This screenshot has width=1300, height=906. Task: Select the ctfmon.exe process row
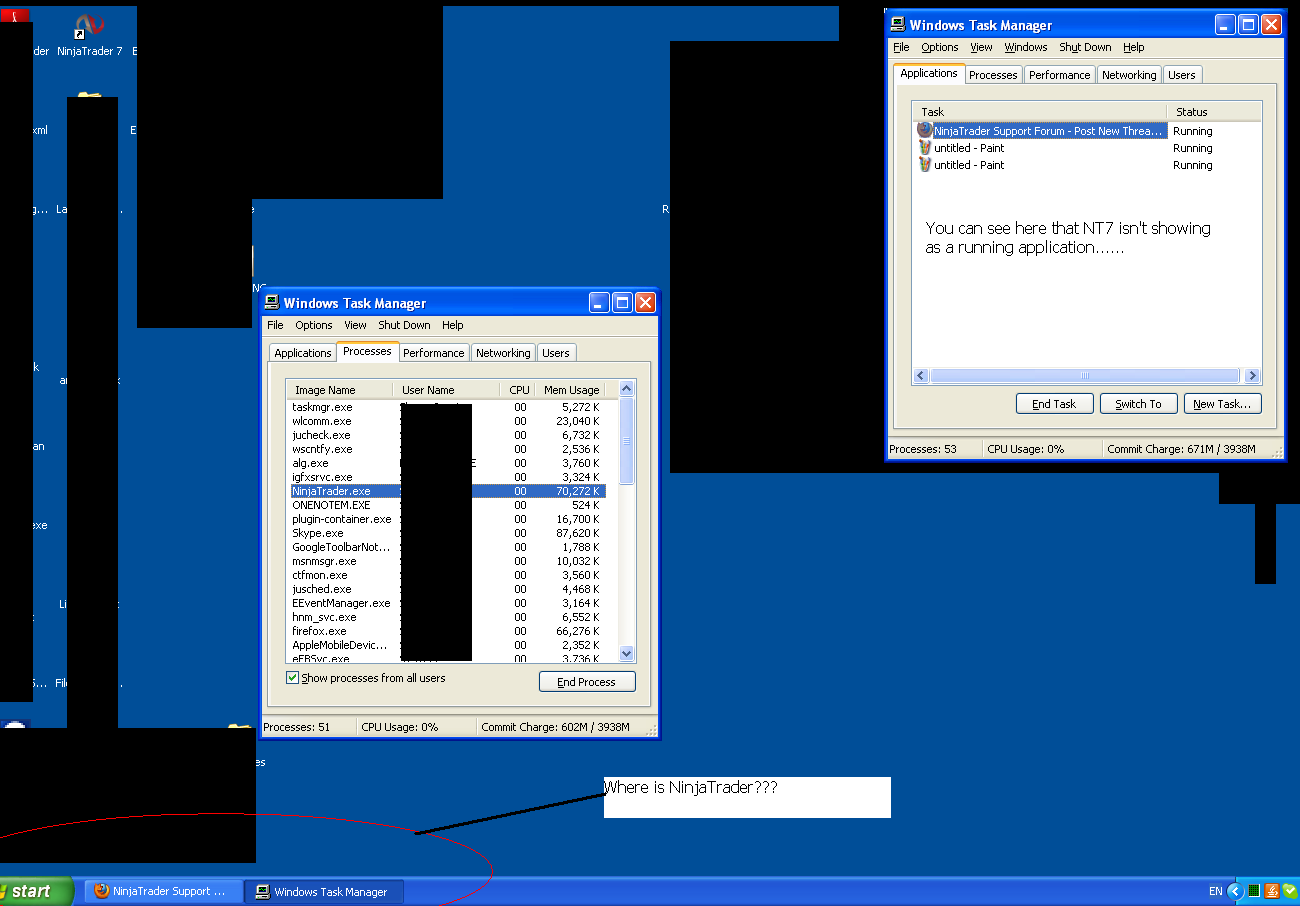(x=447, y=575)
